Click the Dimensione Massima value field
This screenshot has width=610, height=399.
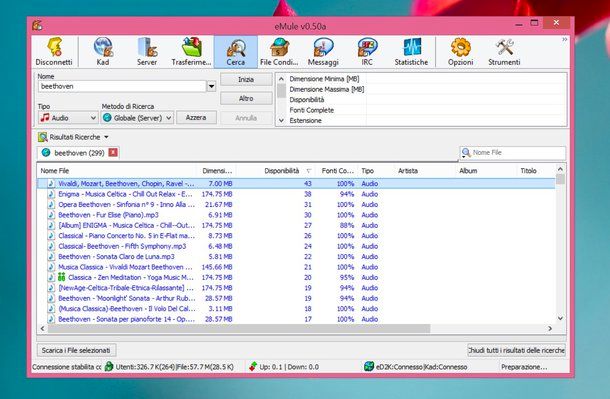point(466,89)
